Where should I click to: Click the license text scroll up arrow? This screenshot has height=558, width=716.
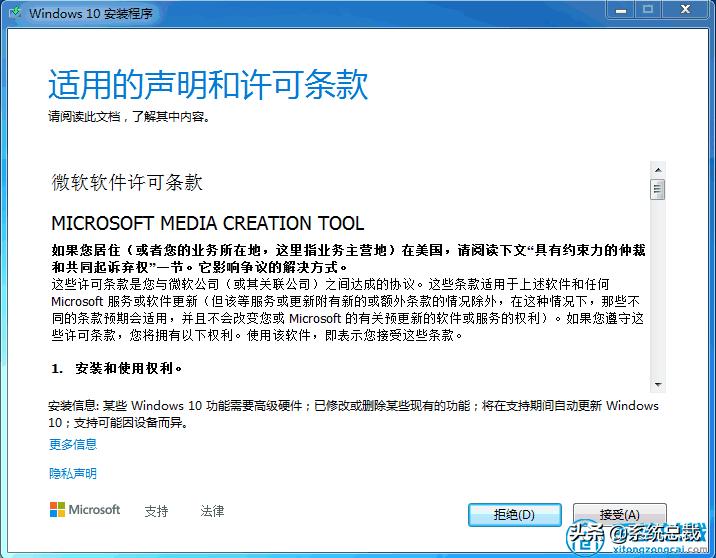coord(658,170)
